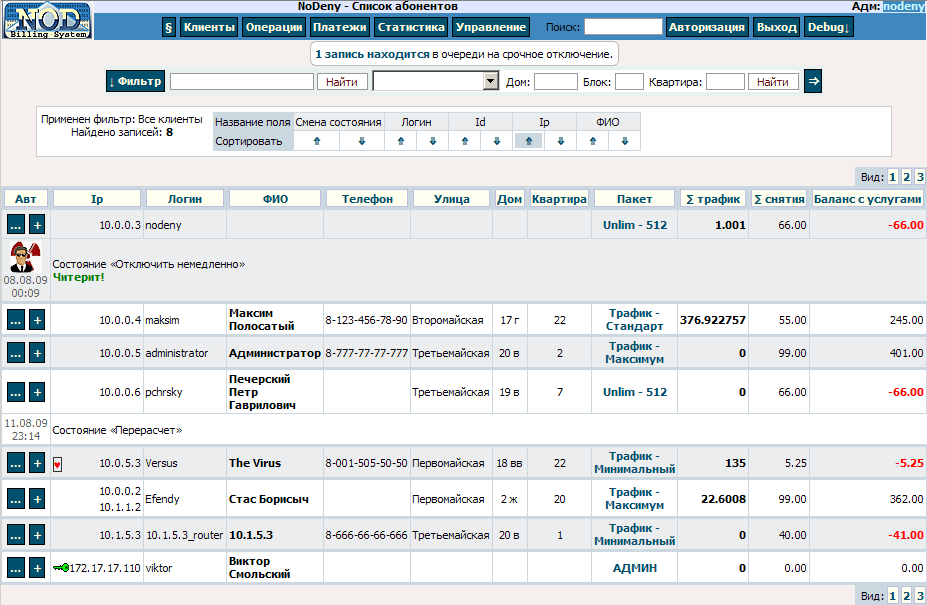Click the '...' button for nodeny row
Viewport: 927px width, 605px height.
coord(16,225)
